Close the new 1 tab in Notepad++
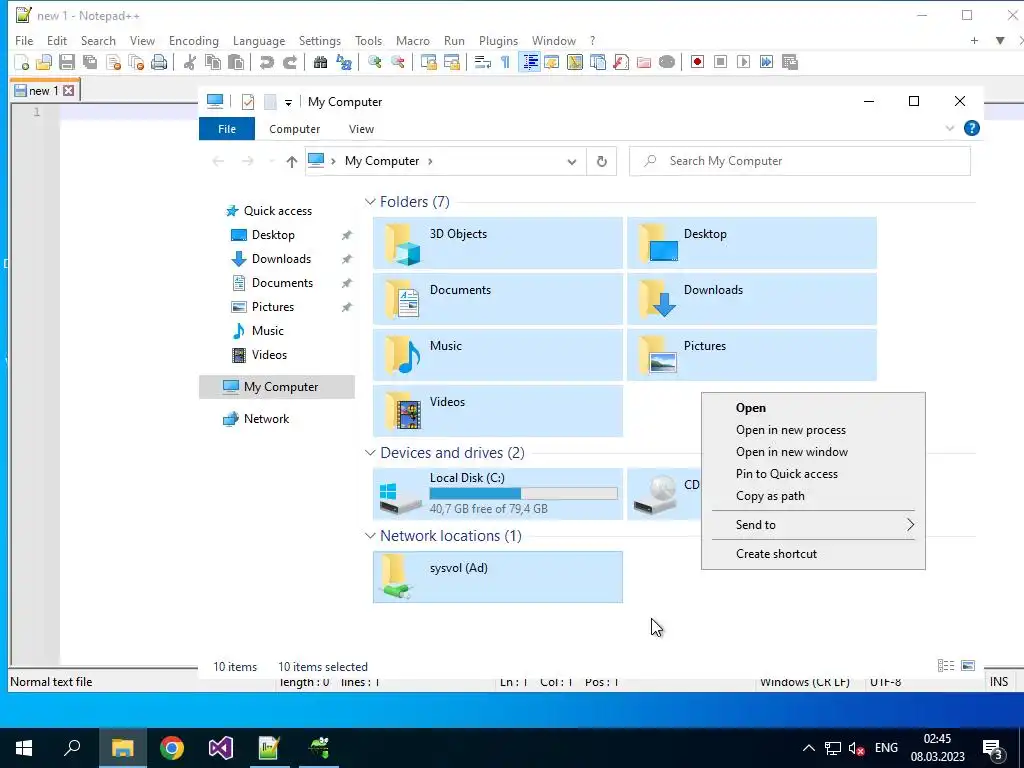The image size is (1024, 768). click(69, 91)
